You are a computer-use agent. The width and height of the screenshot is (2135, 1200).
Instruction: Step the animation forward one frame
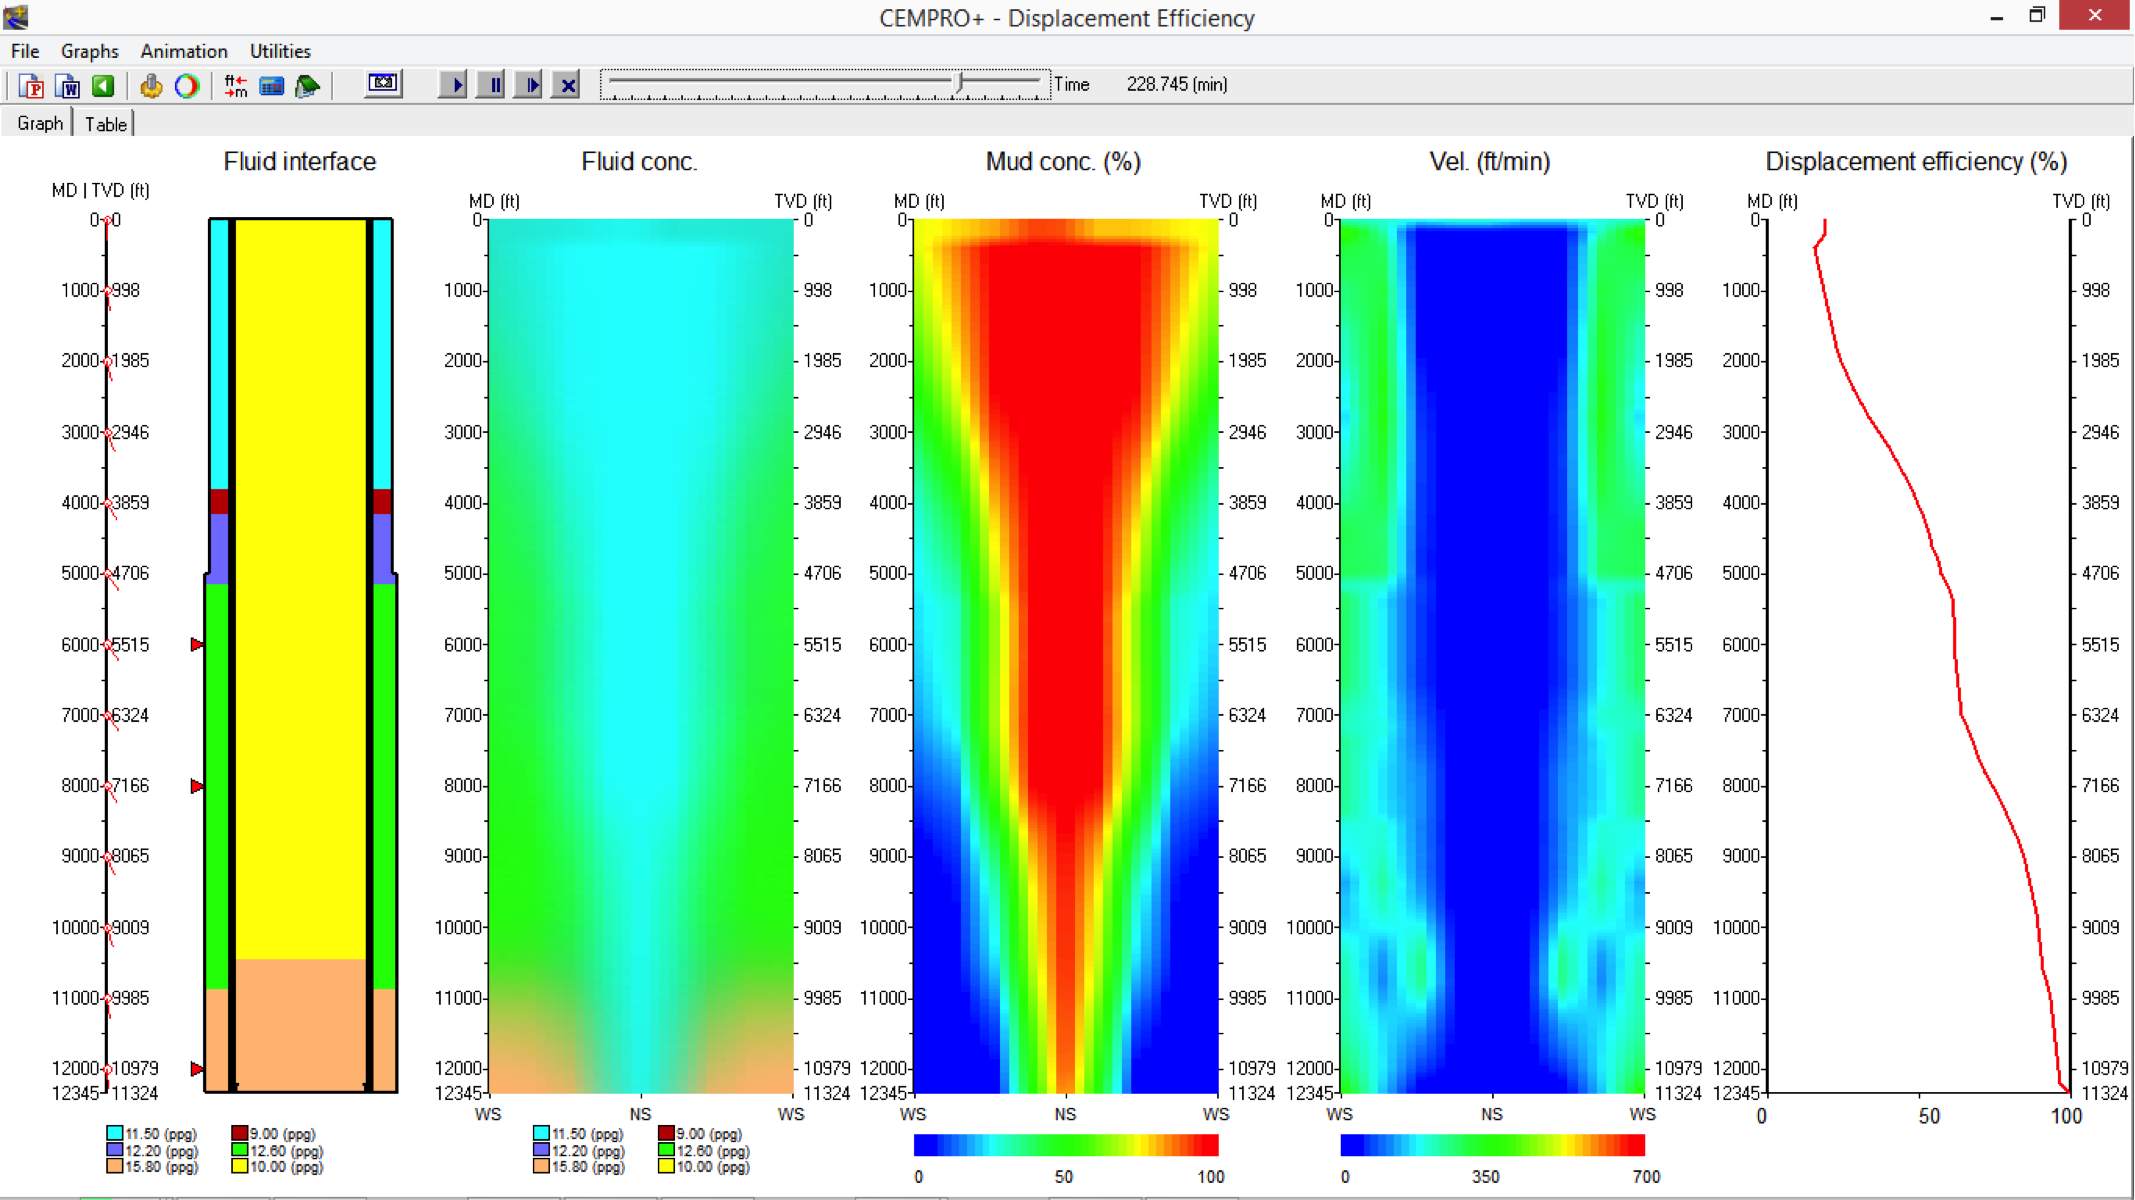tap(529, 85)
